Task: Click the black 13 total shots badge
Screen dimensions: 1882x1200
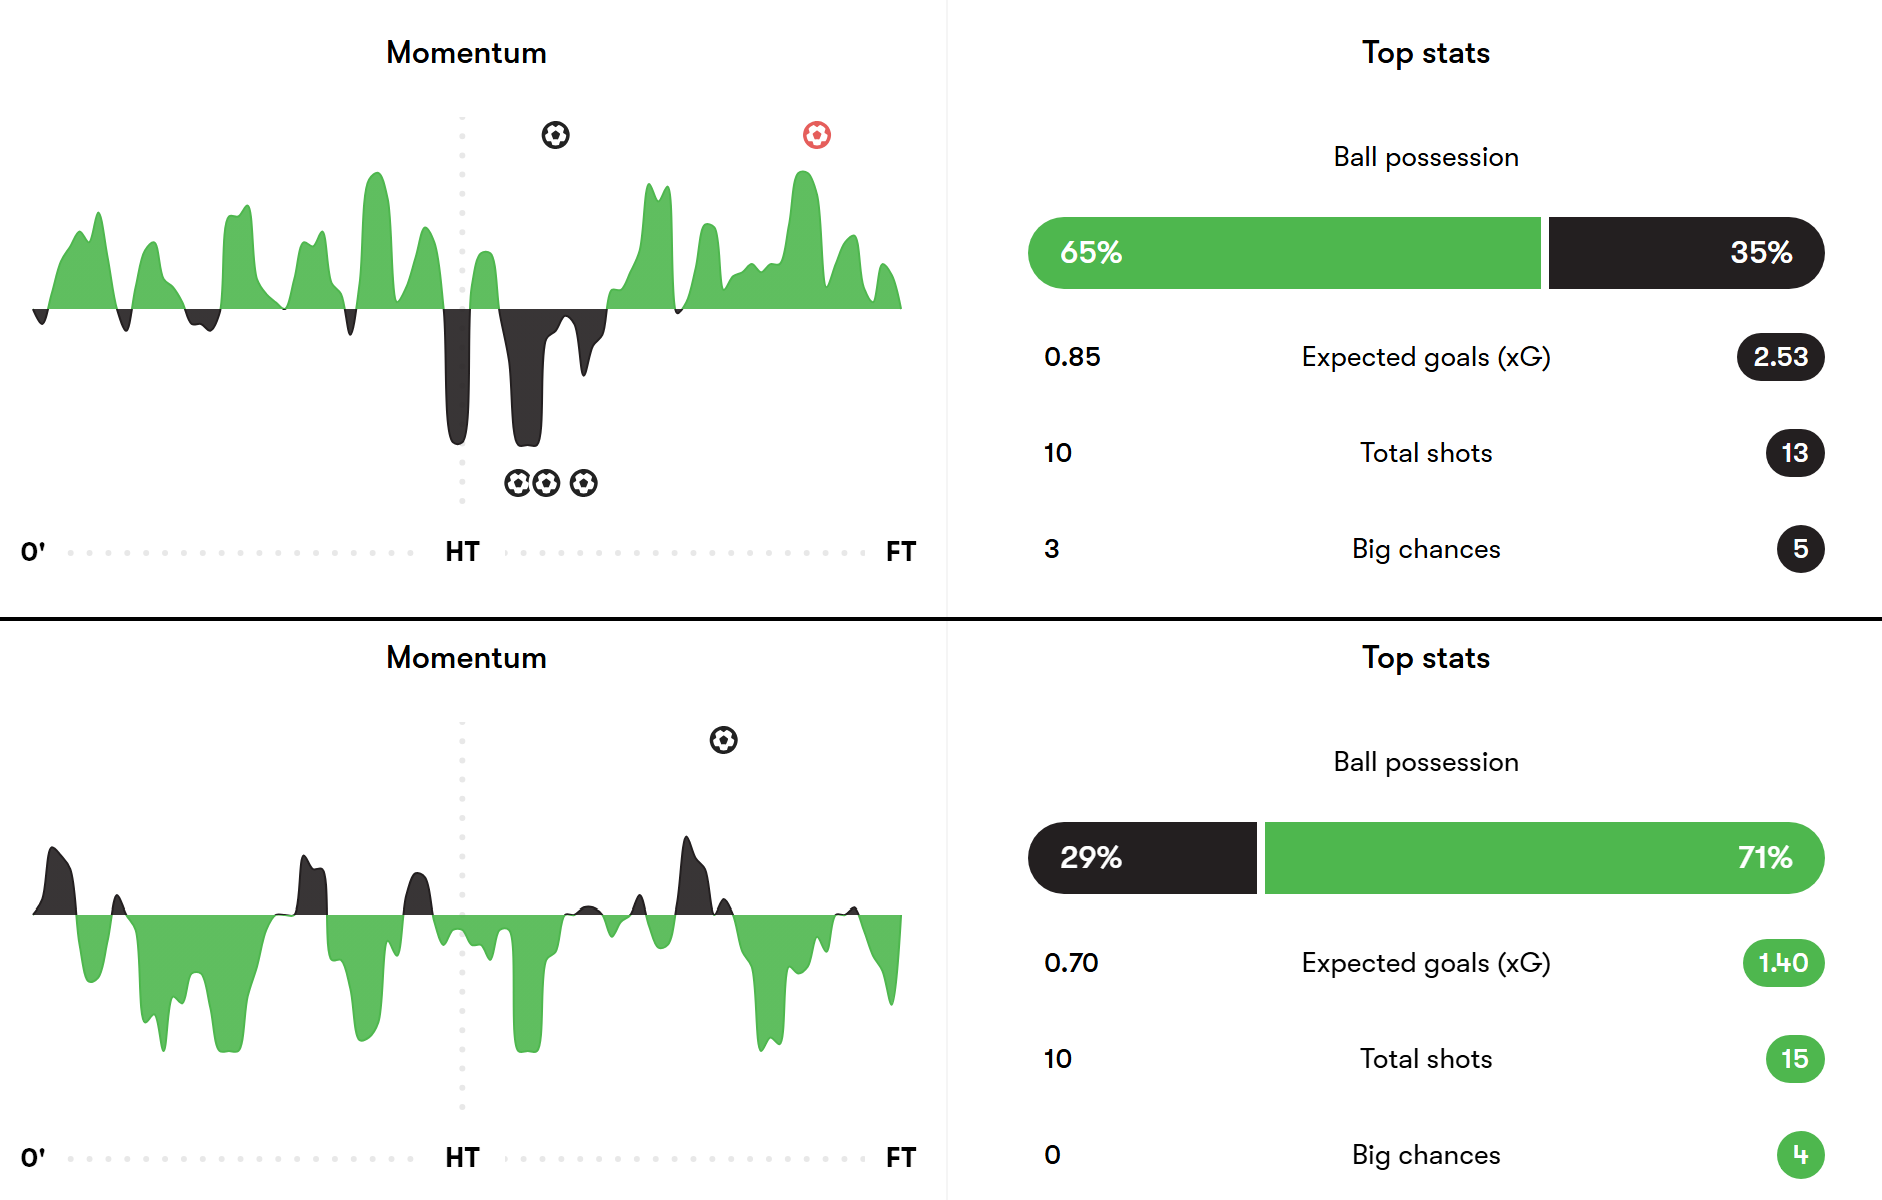Action: pos(1794,453)
